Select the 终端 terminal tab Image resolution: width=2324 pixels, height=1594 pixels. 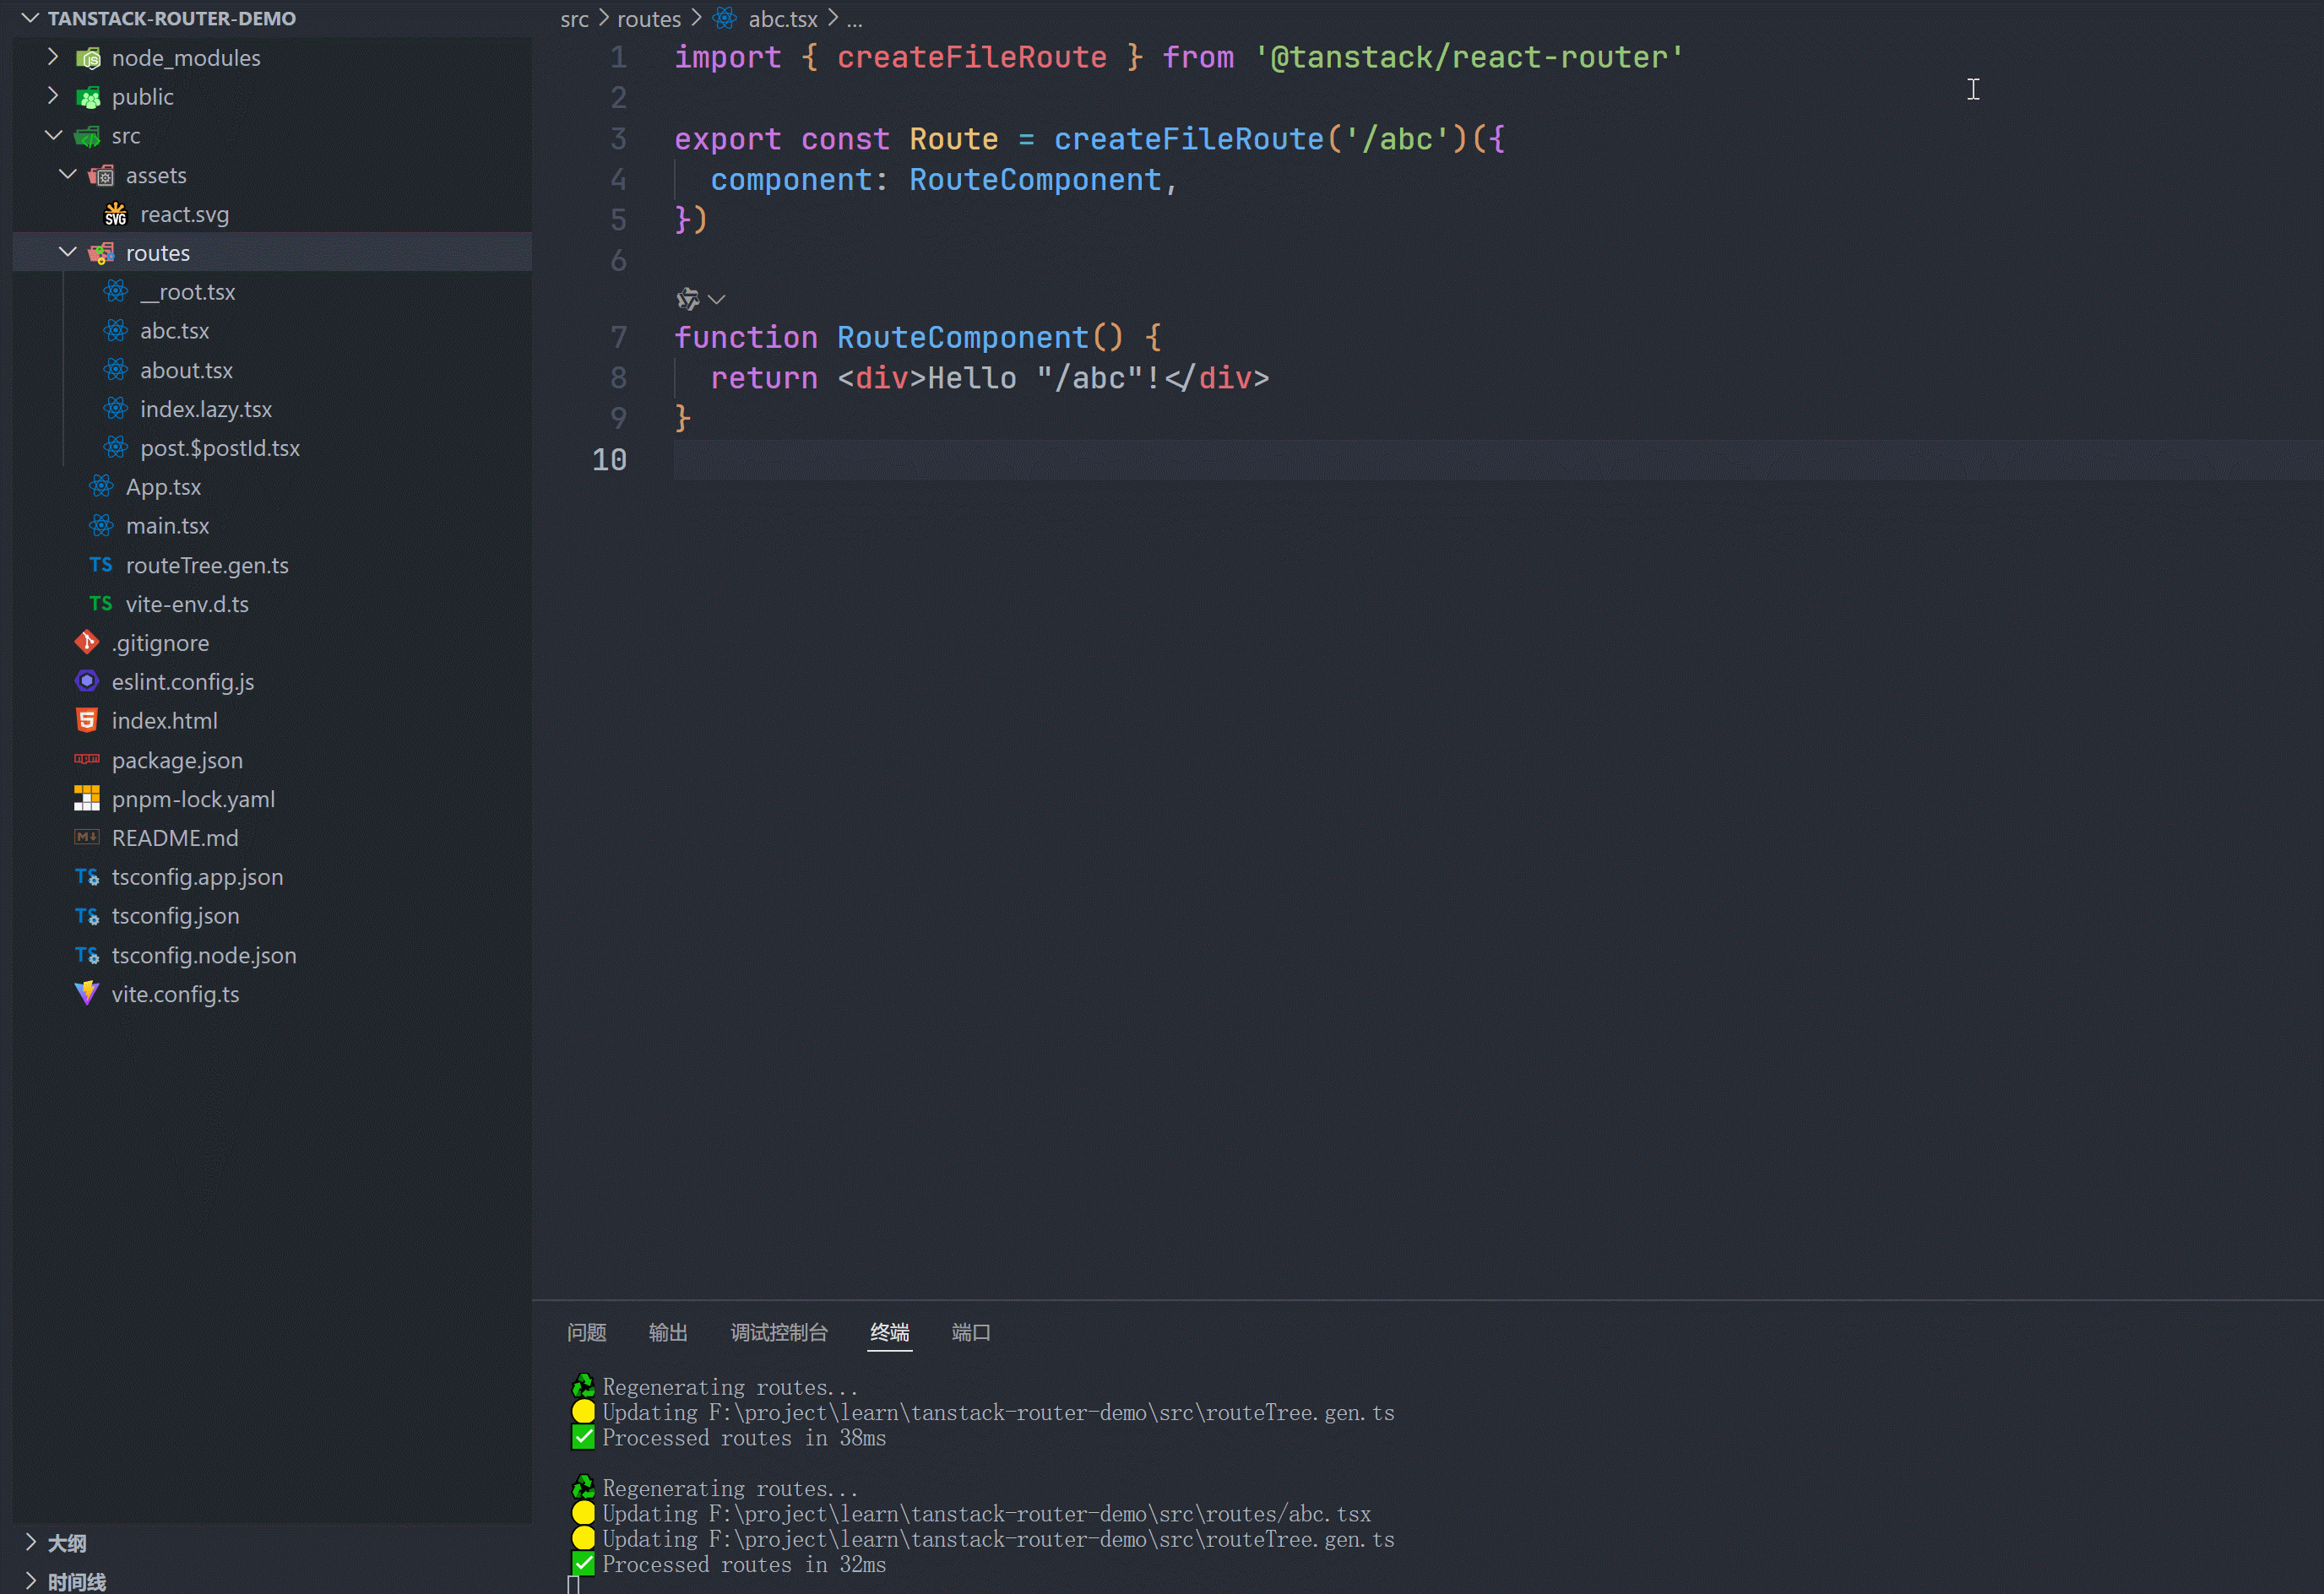point(890,1332)
